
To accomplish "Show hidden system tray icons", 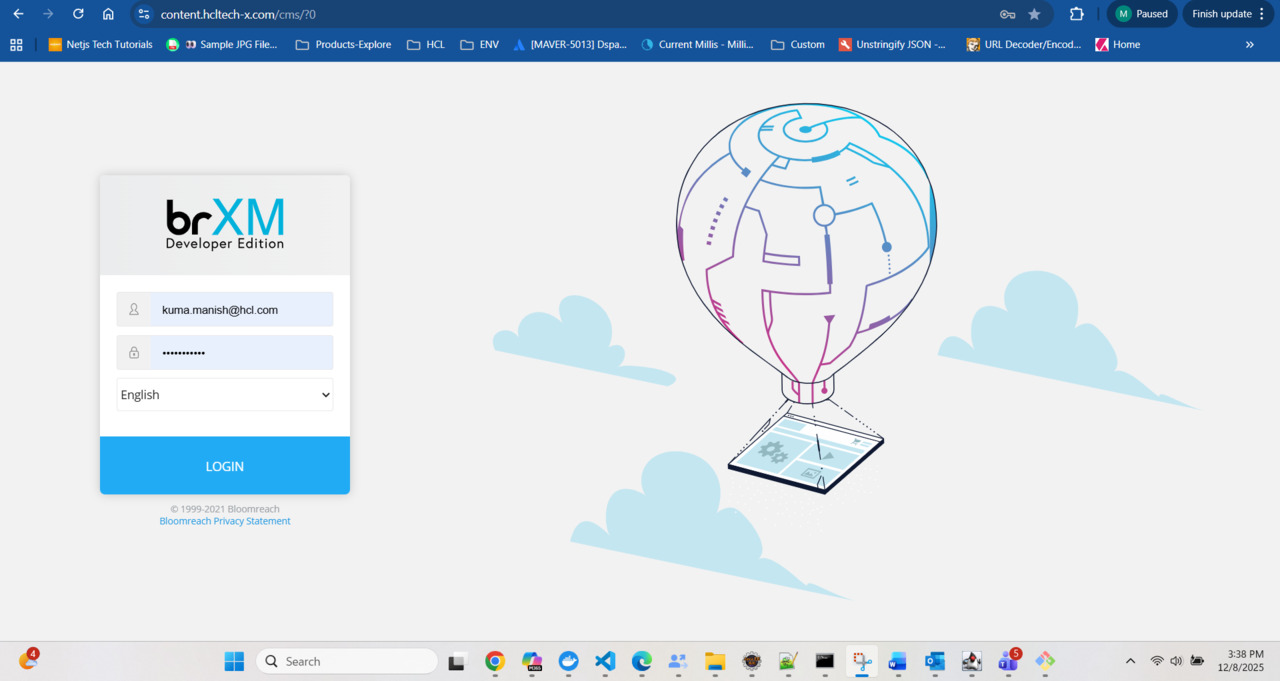I will (1131, 661).
